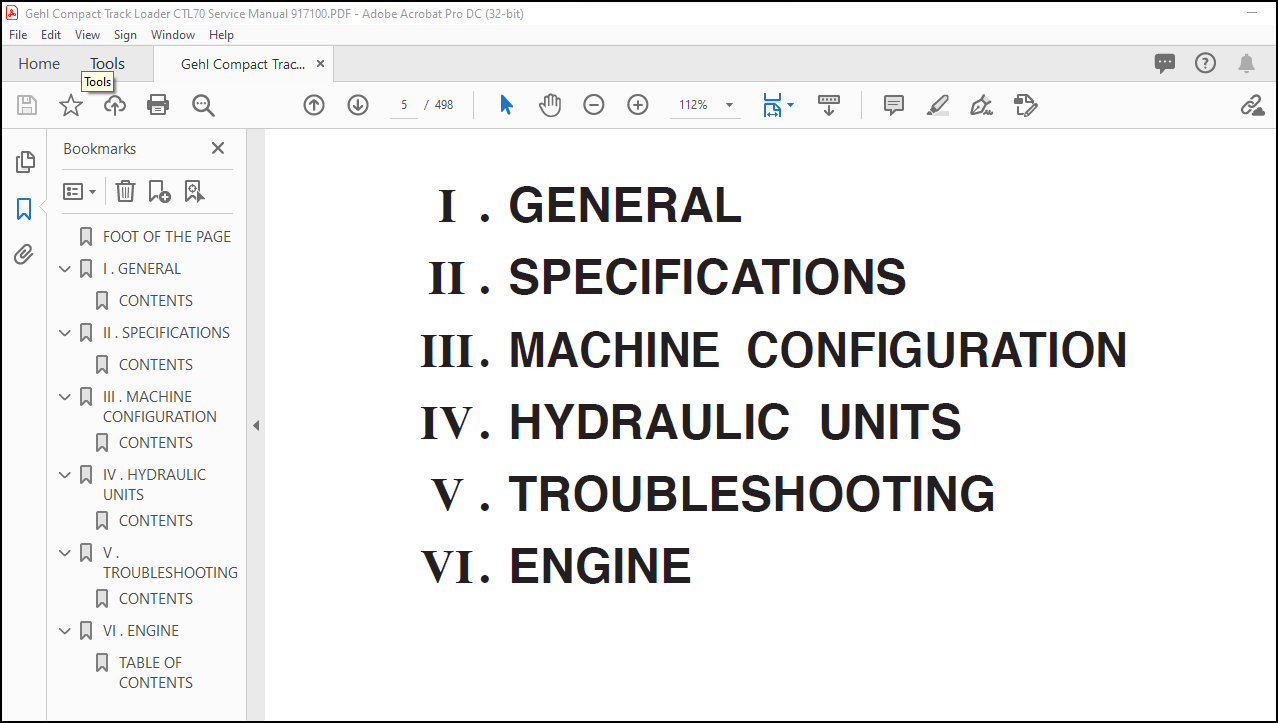Jump to III . MACHINE CONFIGURATION bookmark
This screenshot has height=723, width=1278.
(x=160, y=407)
